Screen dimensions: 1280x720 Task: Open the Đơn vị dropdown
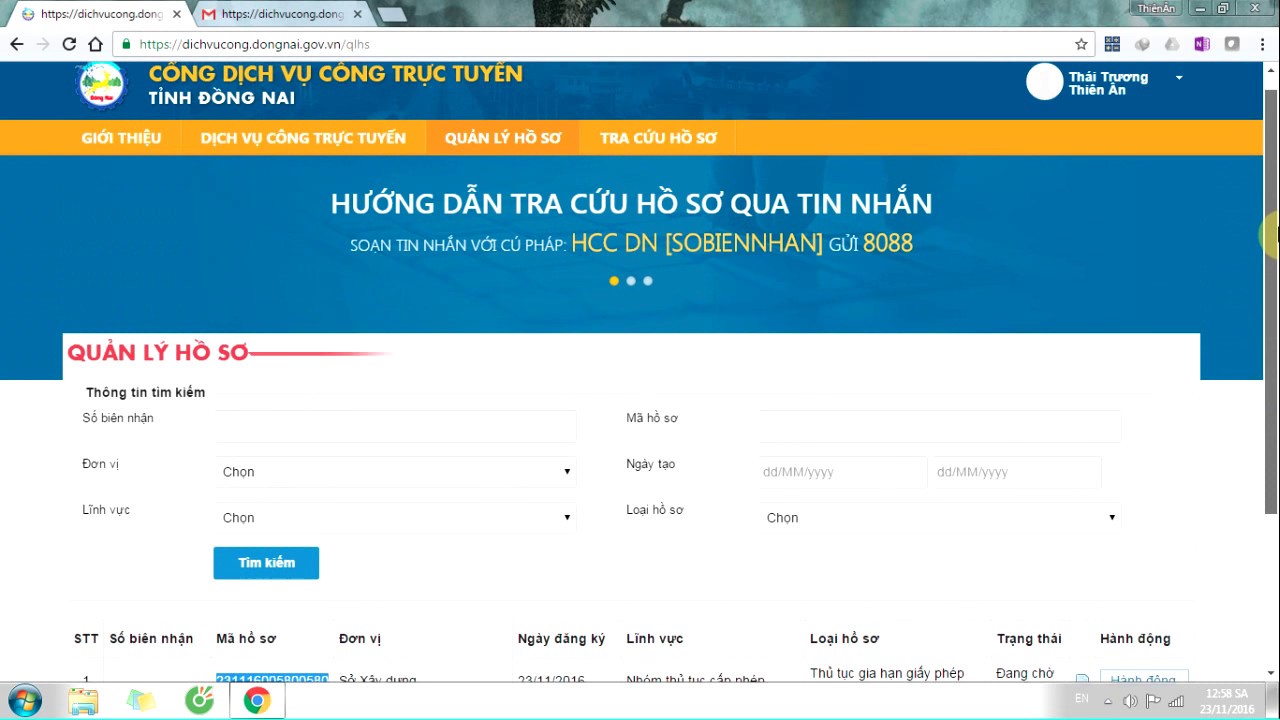coord(396,472)
